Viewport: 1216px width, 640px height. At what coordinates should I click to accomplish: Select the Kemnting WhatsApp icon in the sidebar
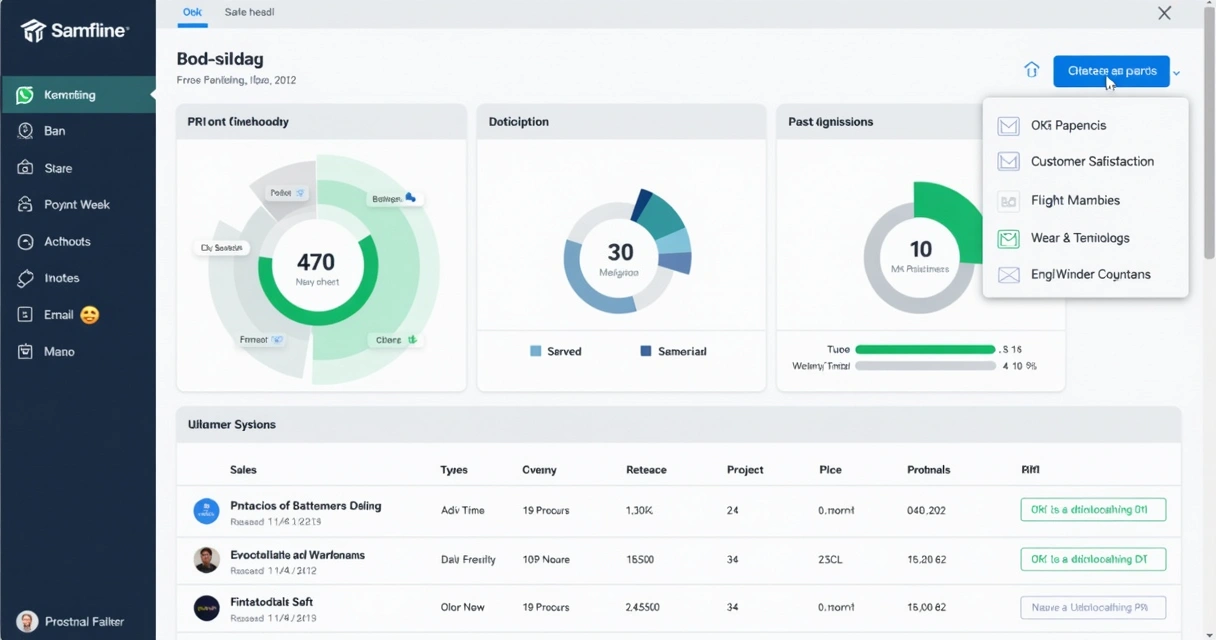(x=24, y=94)
